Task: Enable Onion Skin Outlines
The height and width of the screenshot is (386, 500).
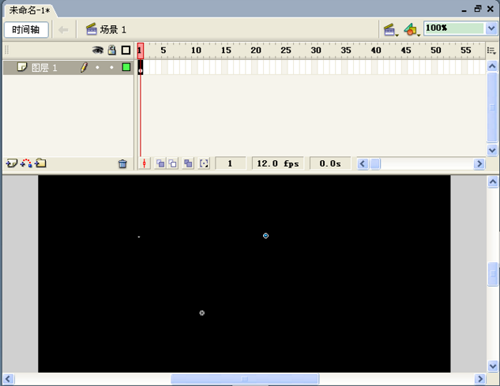Action: 172,163
